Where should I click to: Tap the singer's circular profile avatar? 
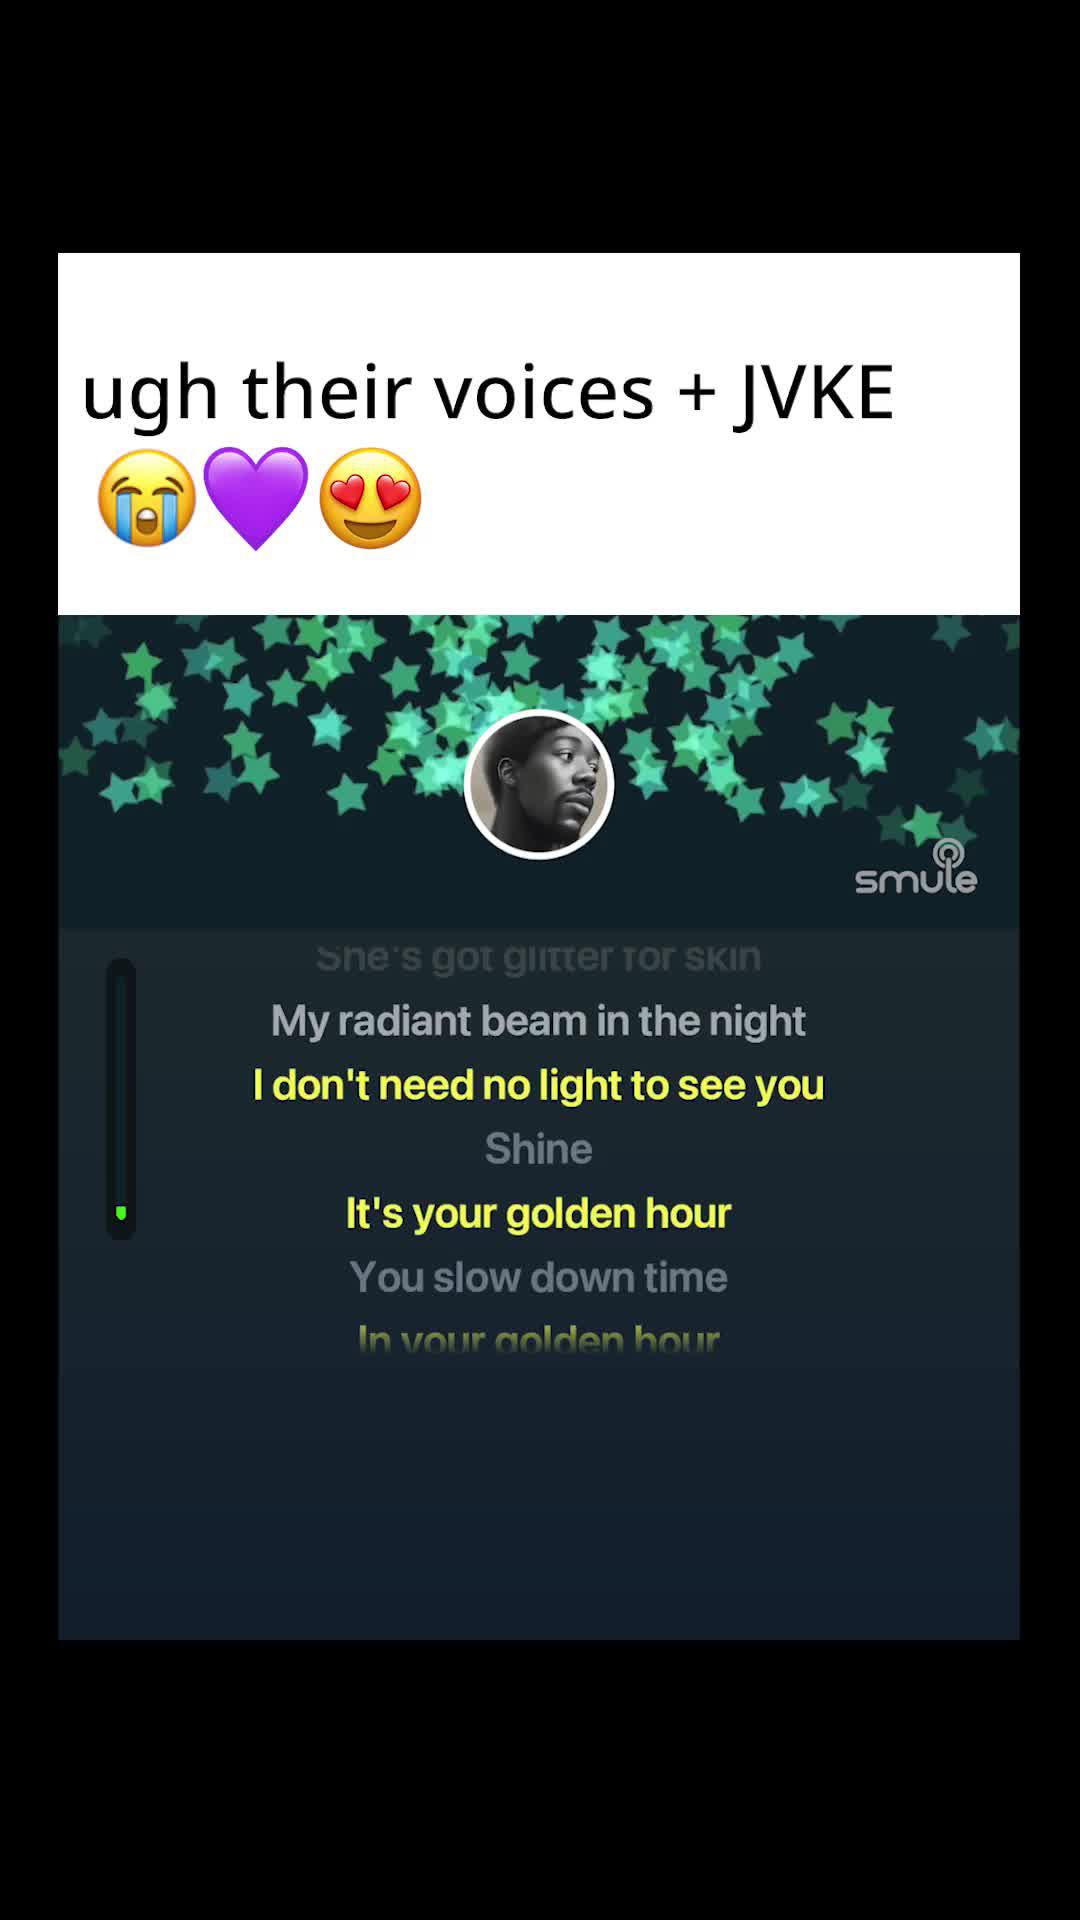pos(539,785)
